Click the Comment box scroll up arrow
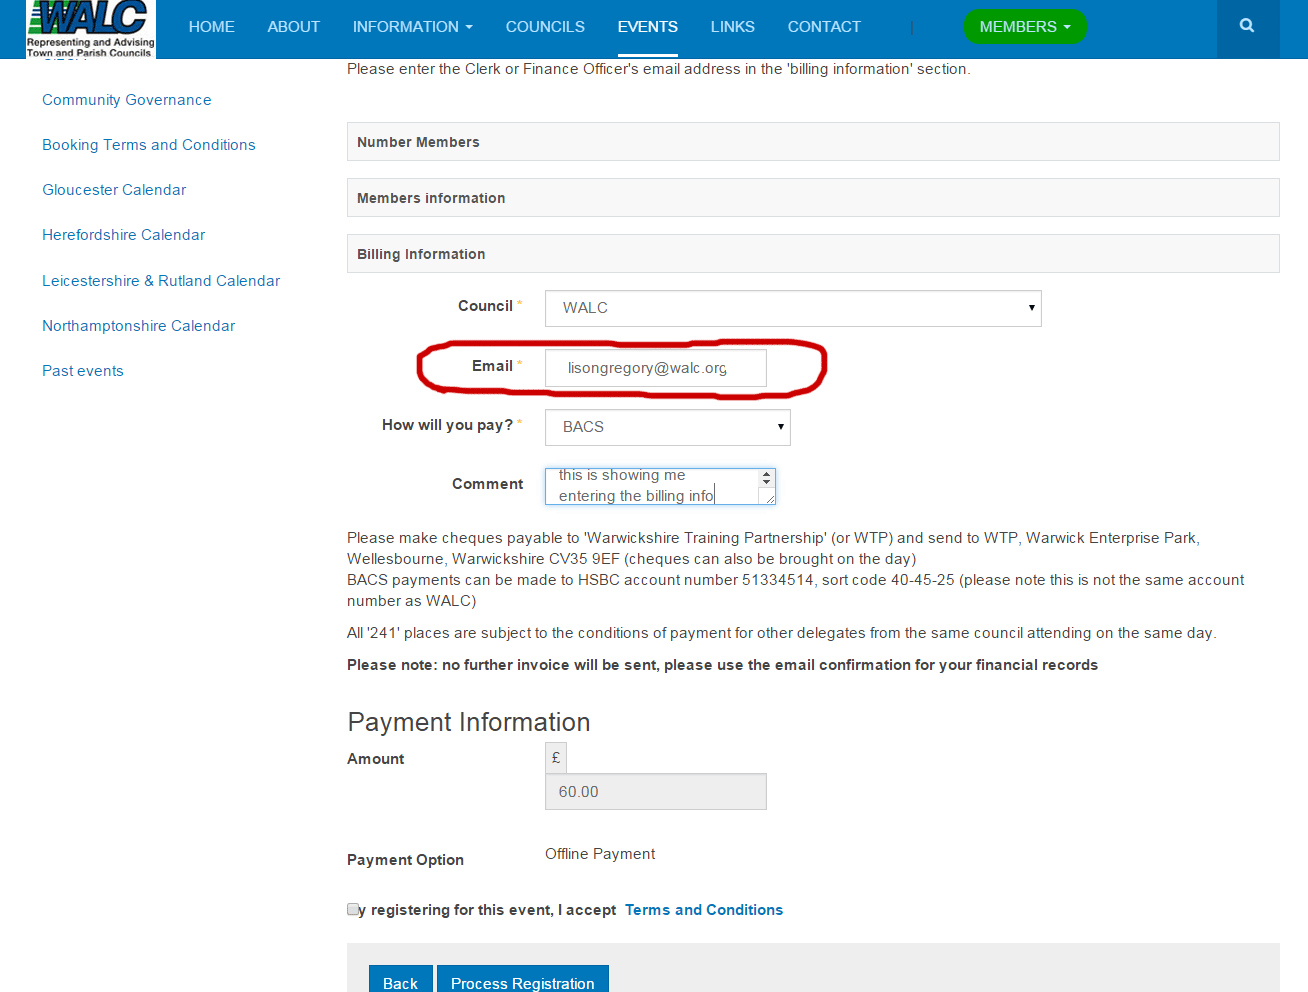The width and height of the screenshot is (1308, 992). (767, 475)
